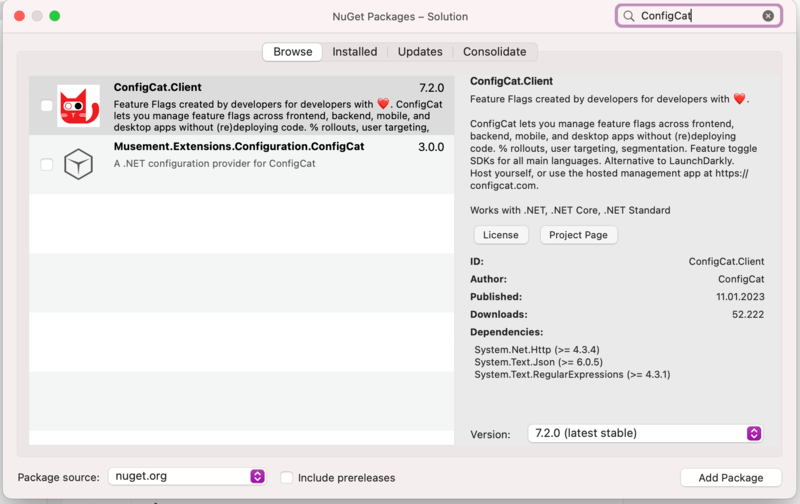Tick the Musement.Extensions.Configuration.ConfigCat checkbox
This screenshot has width=800, height=504.
[46, 164]
